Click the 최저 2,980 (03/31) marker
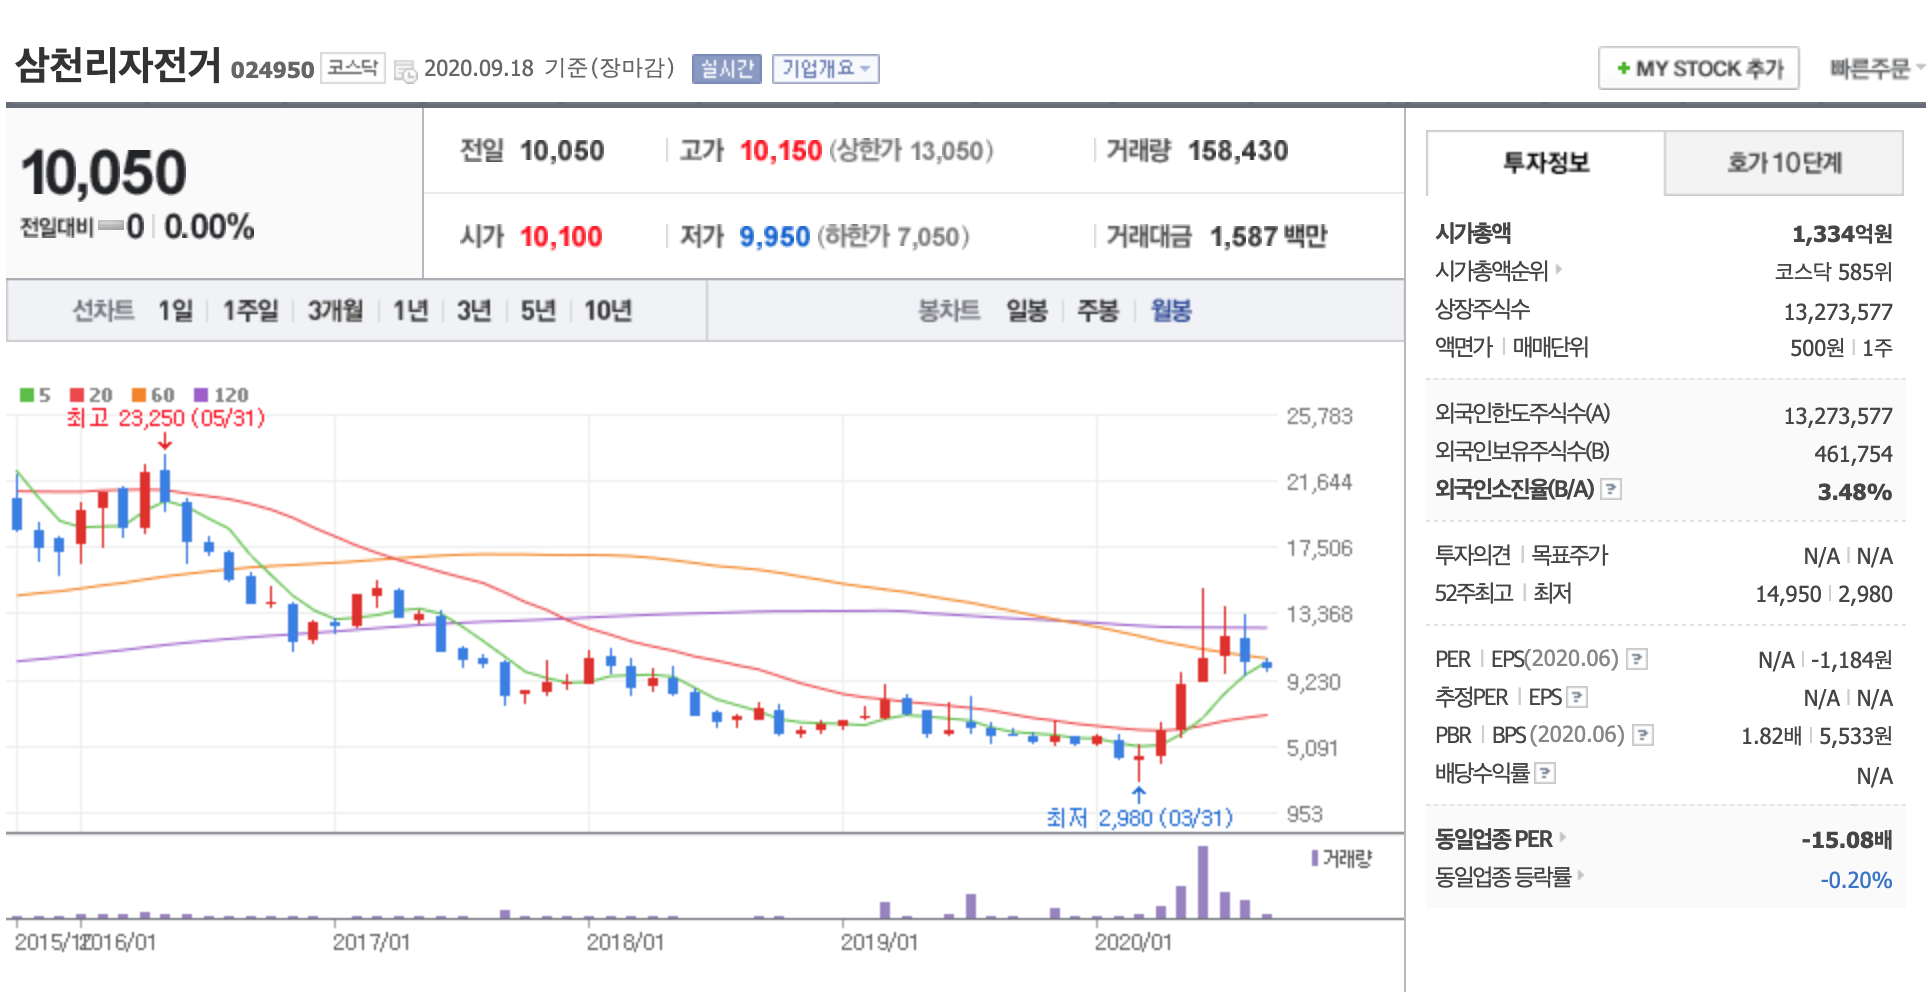 (1140, 818)
